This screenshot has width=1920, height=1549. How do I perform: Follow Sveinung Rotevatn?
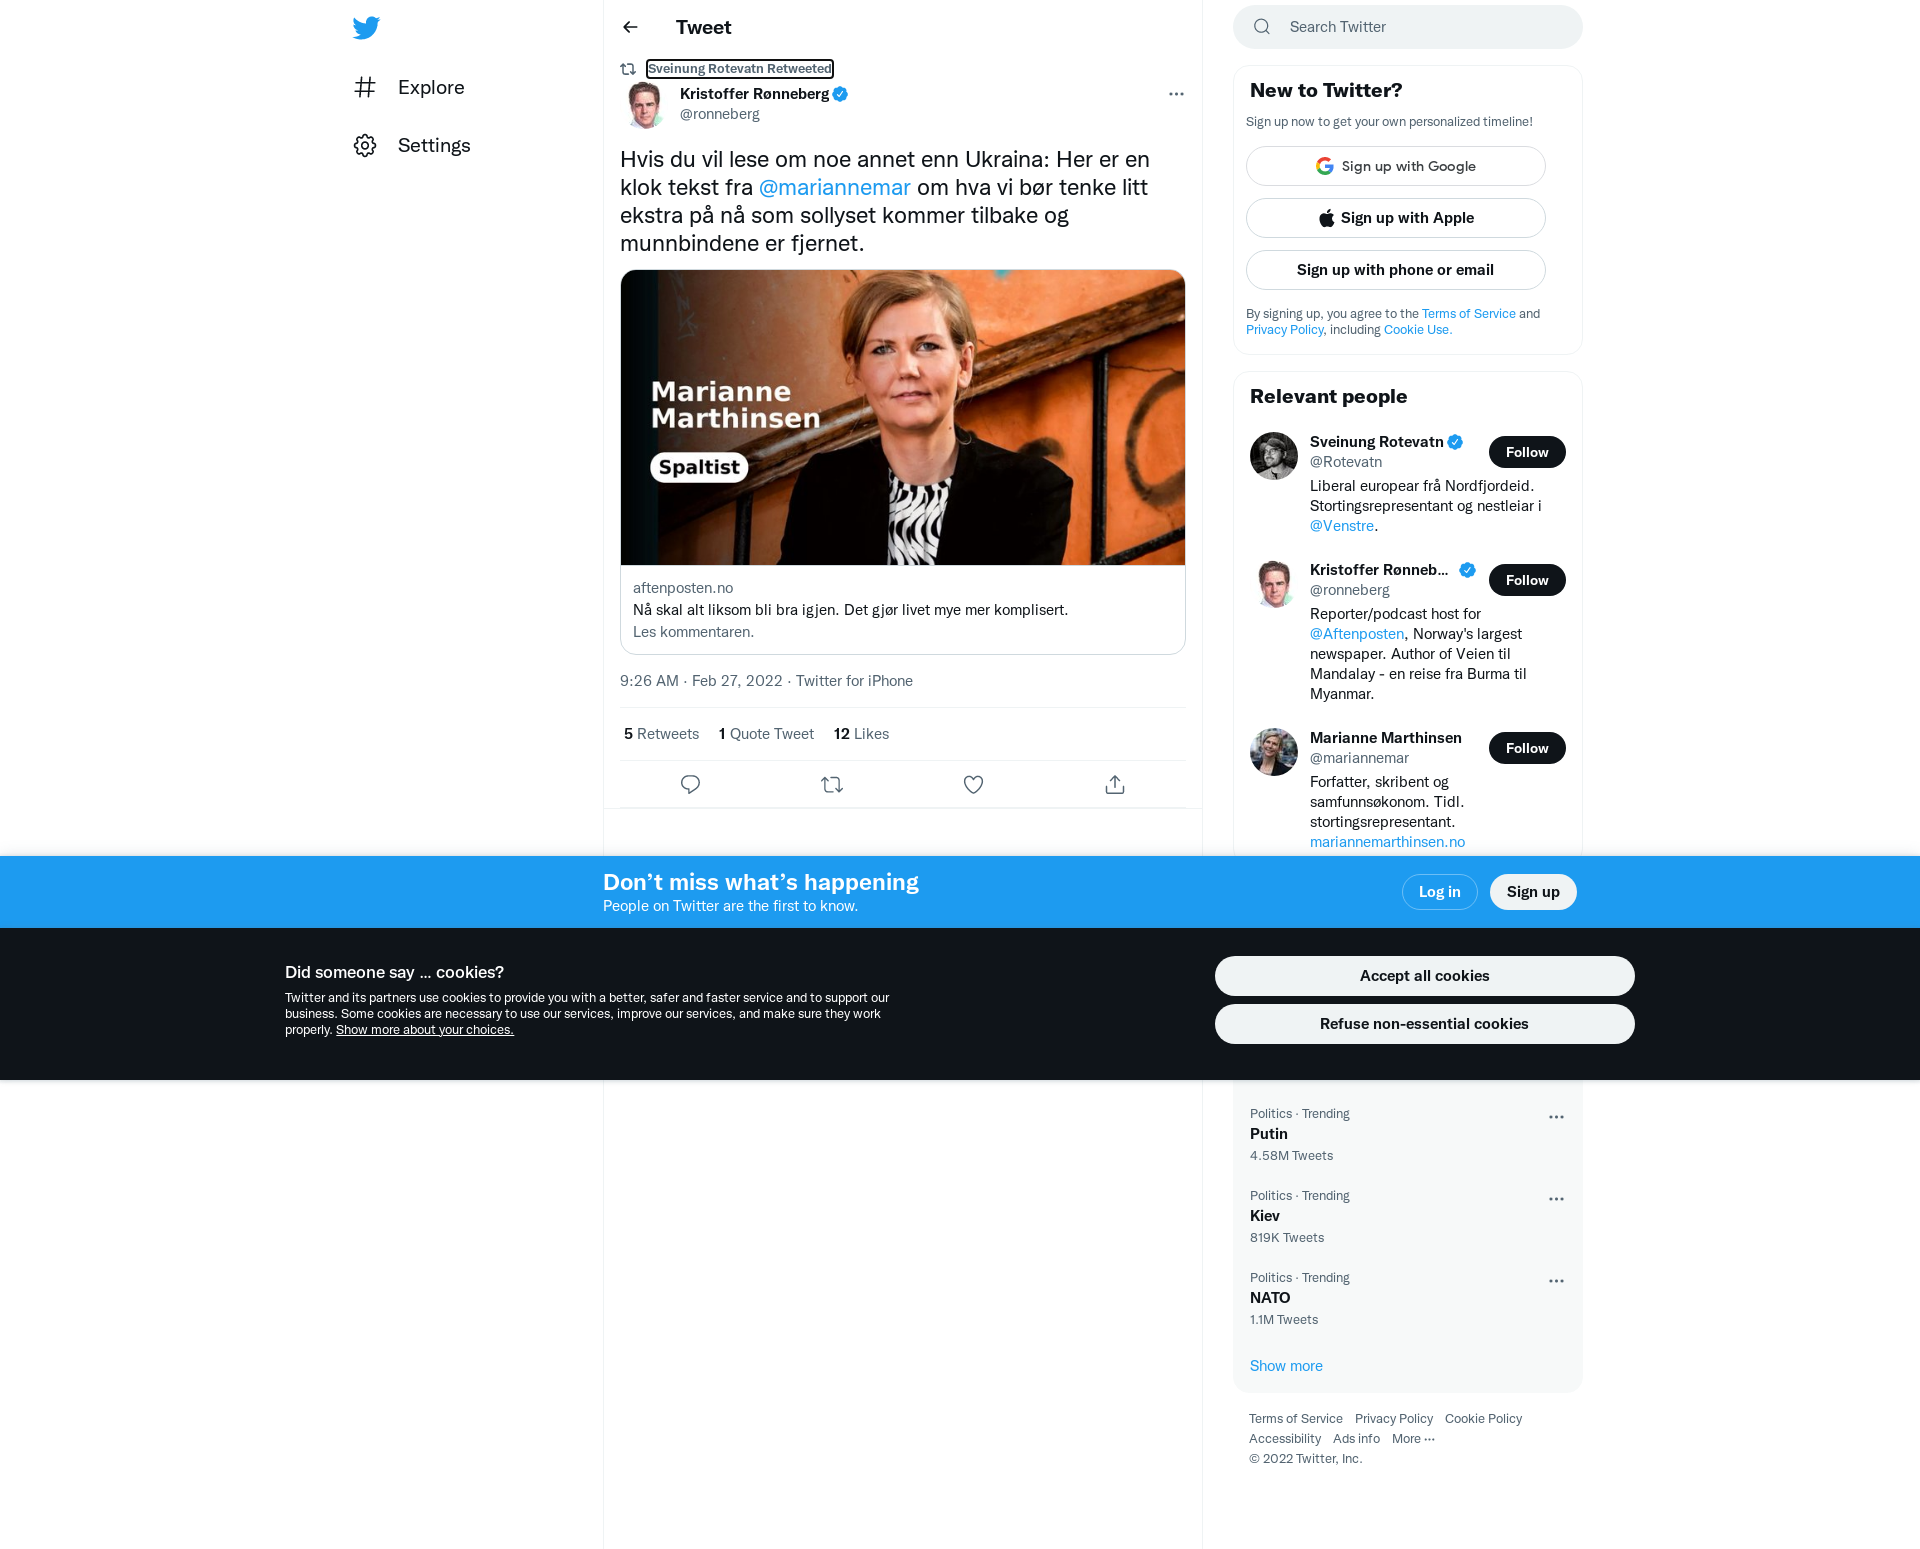(1527, 452)
